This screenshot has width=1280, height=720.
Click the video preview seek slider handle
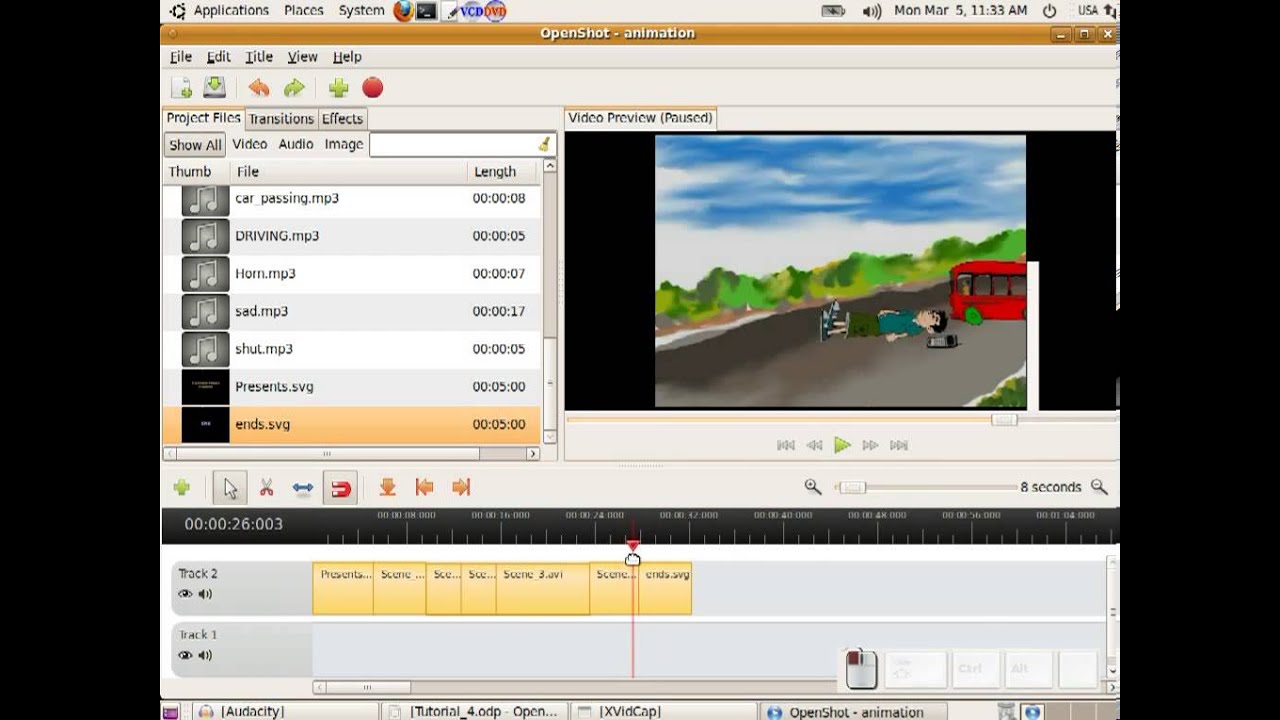click(x=1004, y=420)
